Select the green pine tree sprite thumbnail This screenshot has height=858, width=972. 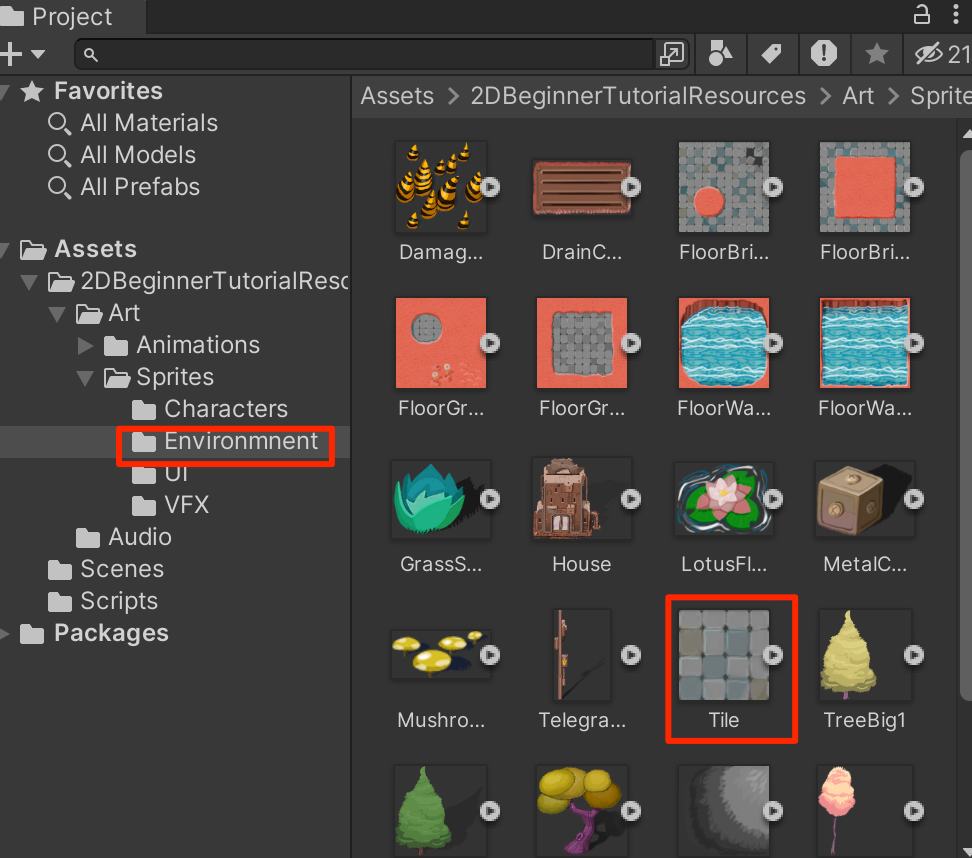441,811
